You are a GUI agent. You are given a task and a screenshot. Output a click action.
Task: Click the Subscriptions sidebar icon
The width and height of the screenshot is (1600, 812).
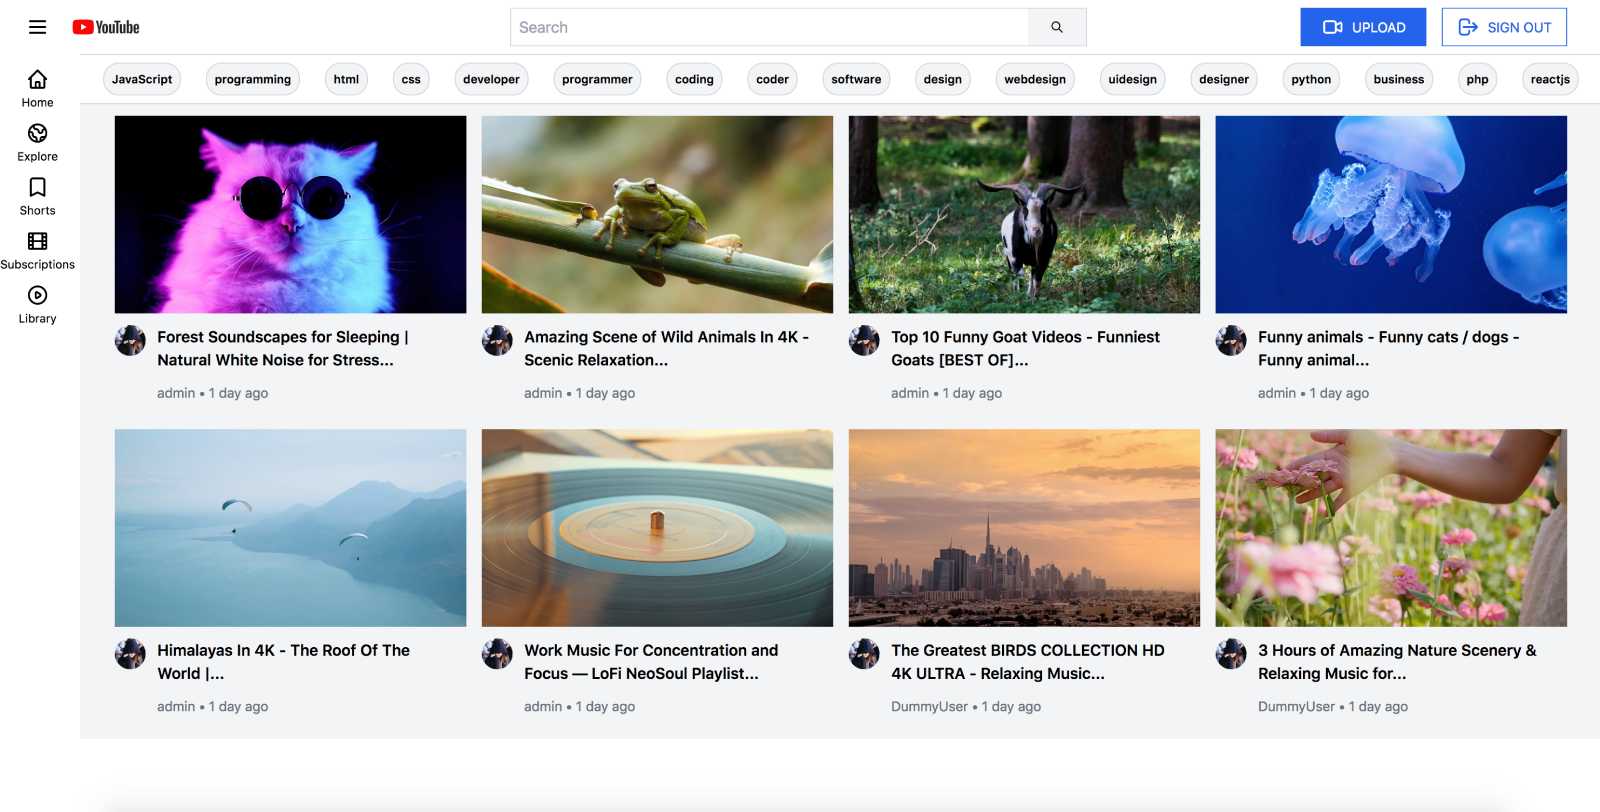[x=37, y=249]
